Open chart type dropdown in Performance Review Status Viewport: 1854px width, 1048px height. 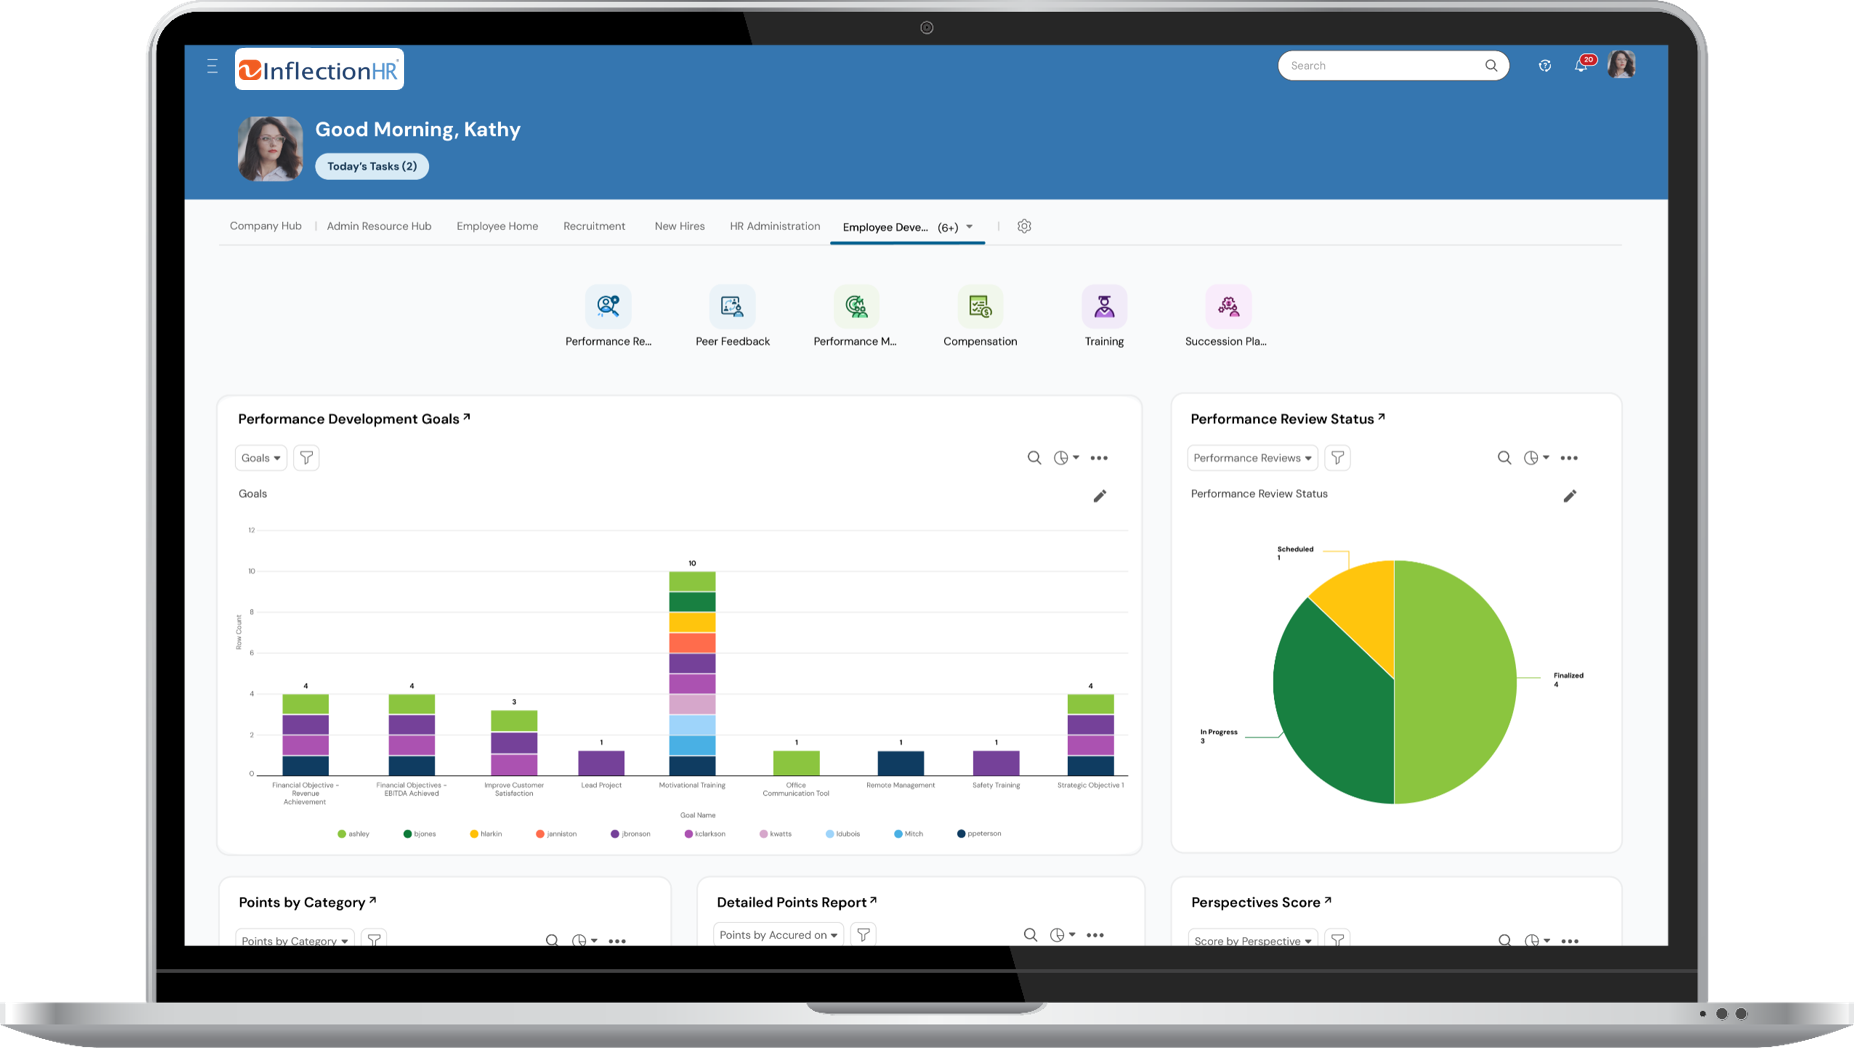[1537, 458]
